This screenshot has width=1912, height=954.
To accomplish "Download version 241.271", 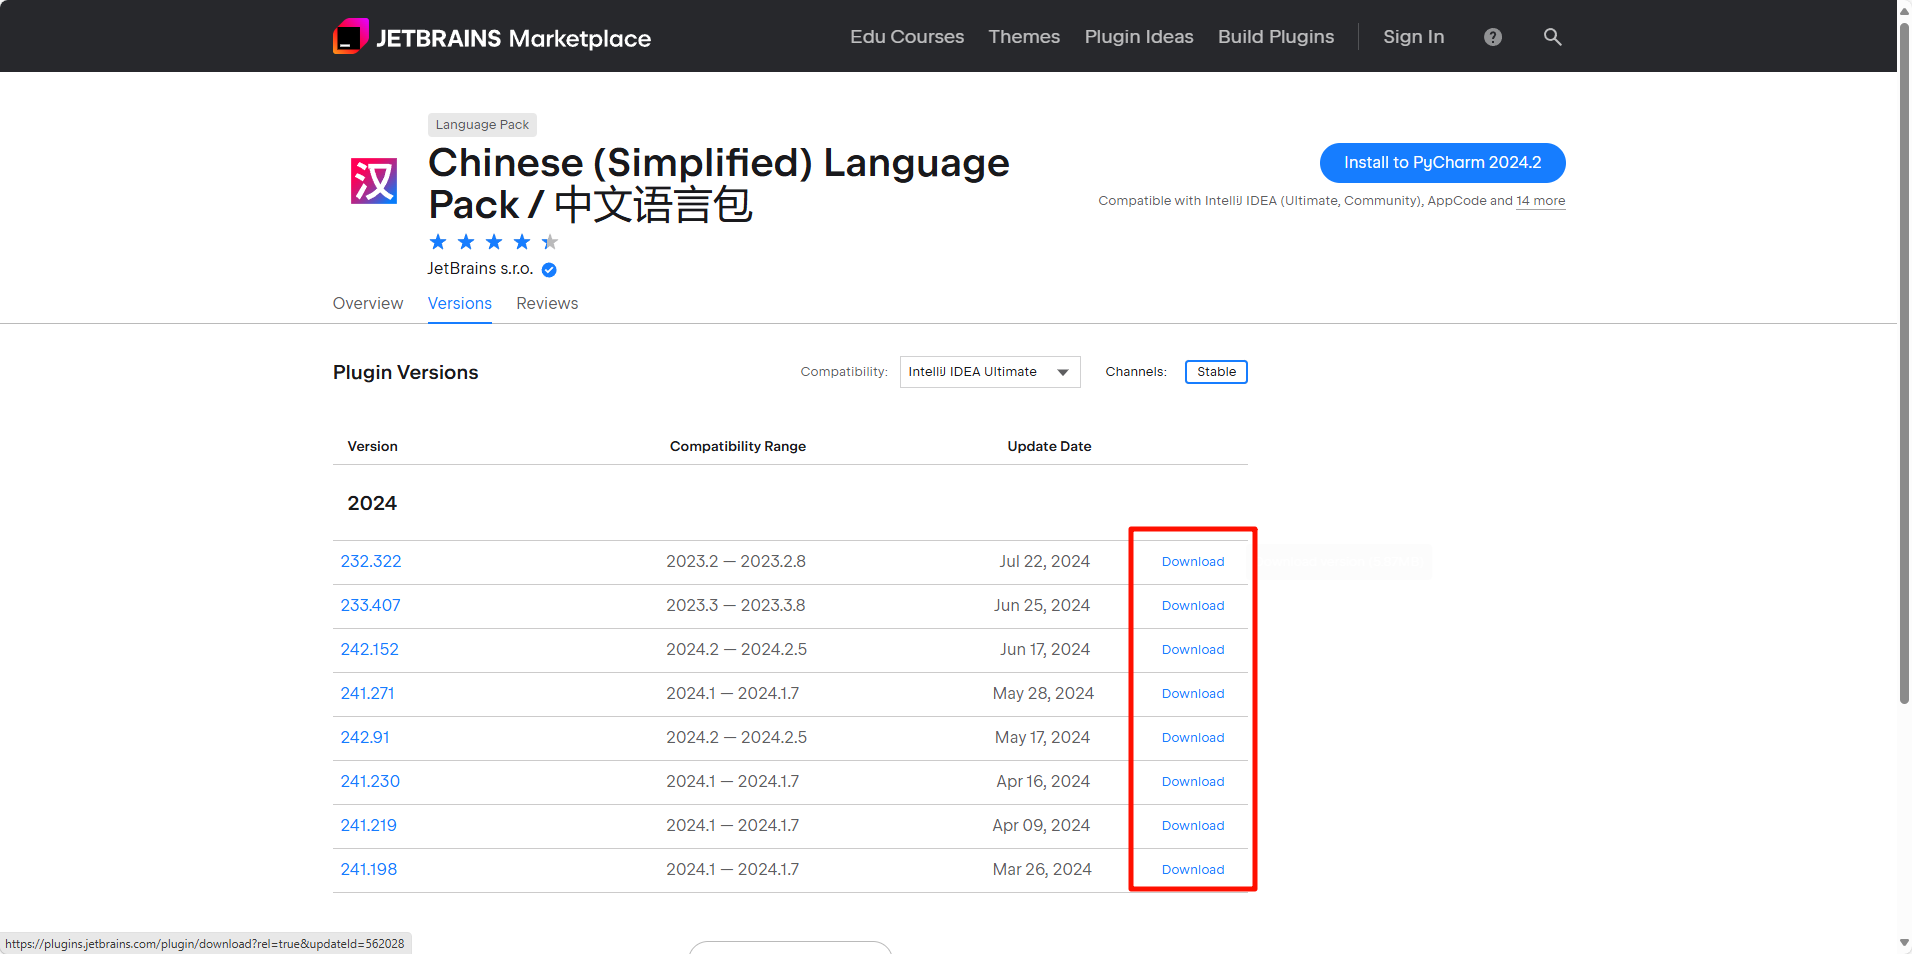I will click(1193, 694).
